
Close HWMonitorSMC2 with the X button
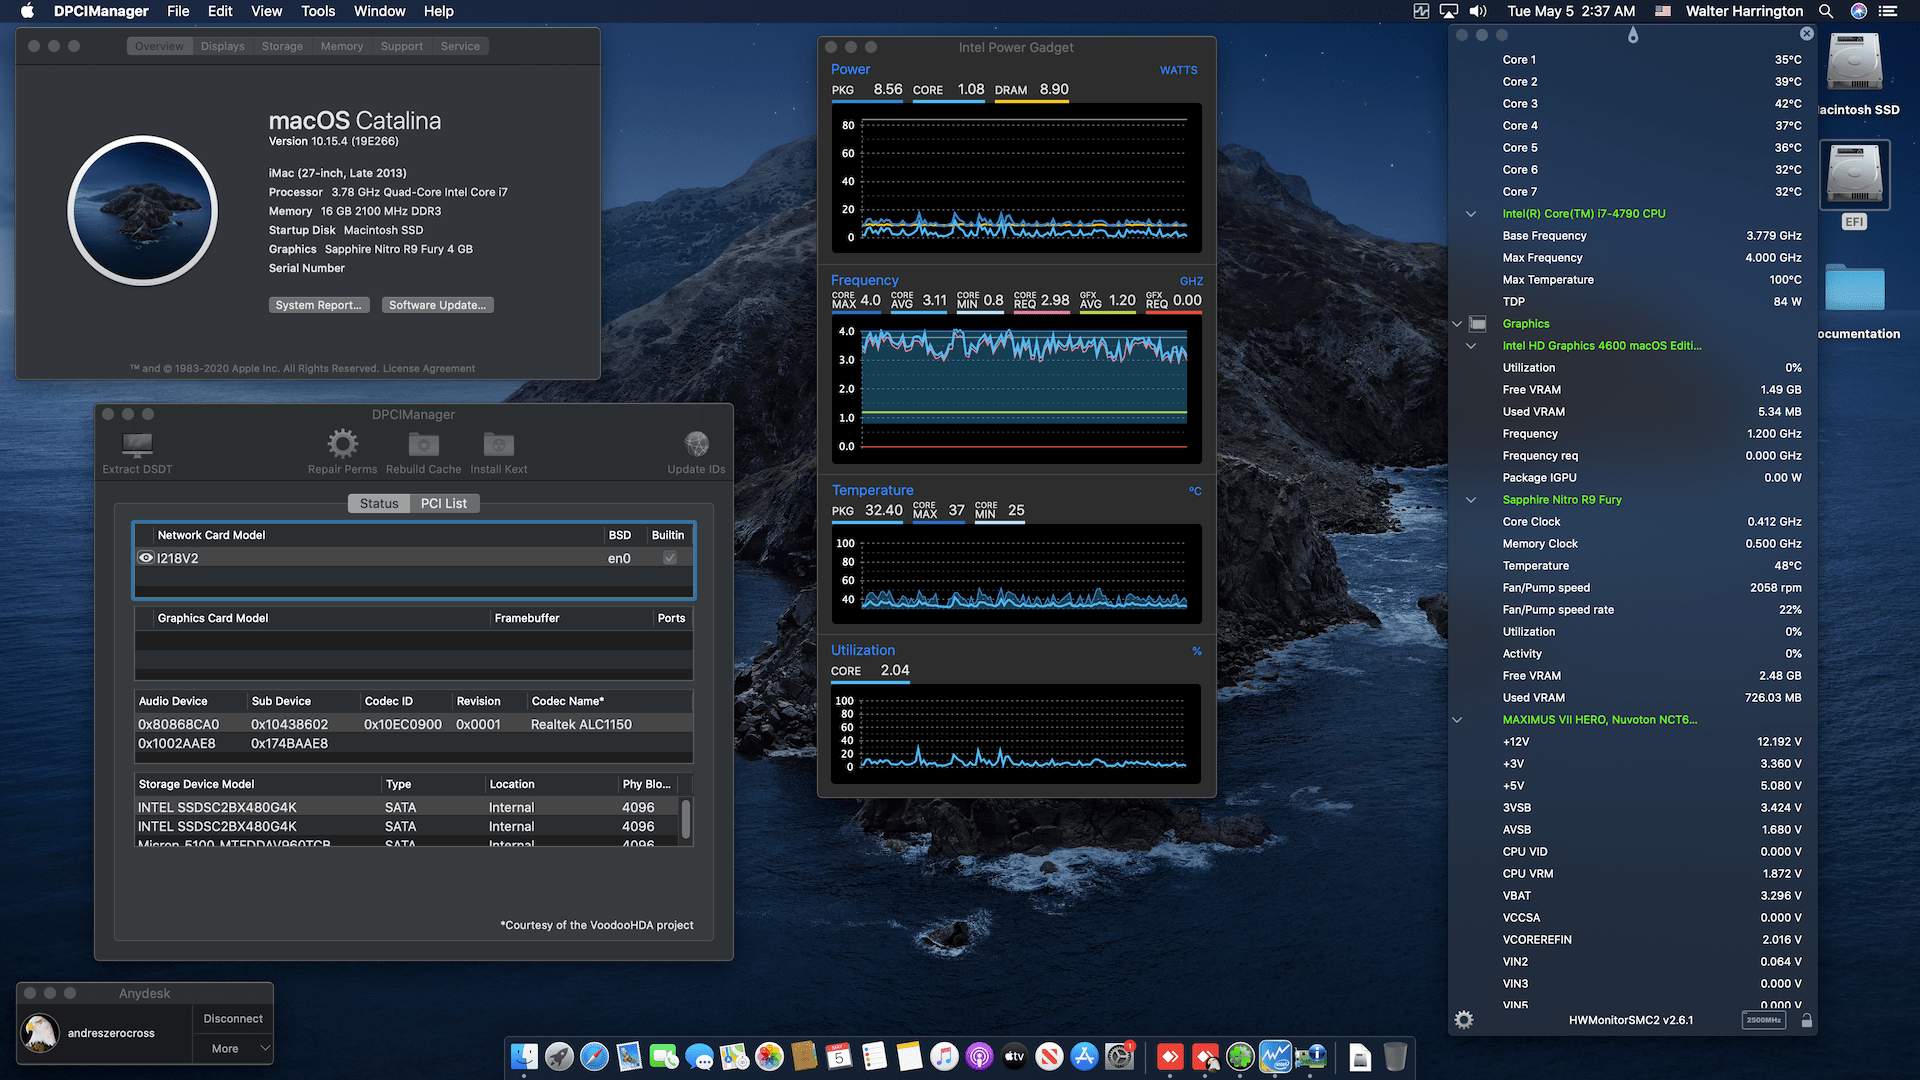(1806, 34)
